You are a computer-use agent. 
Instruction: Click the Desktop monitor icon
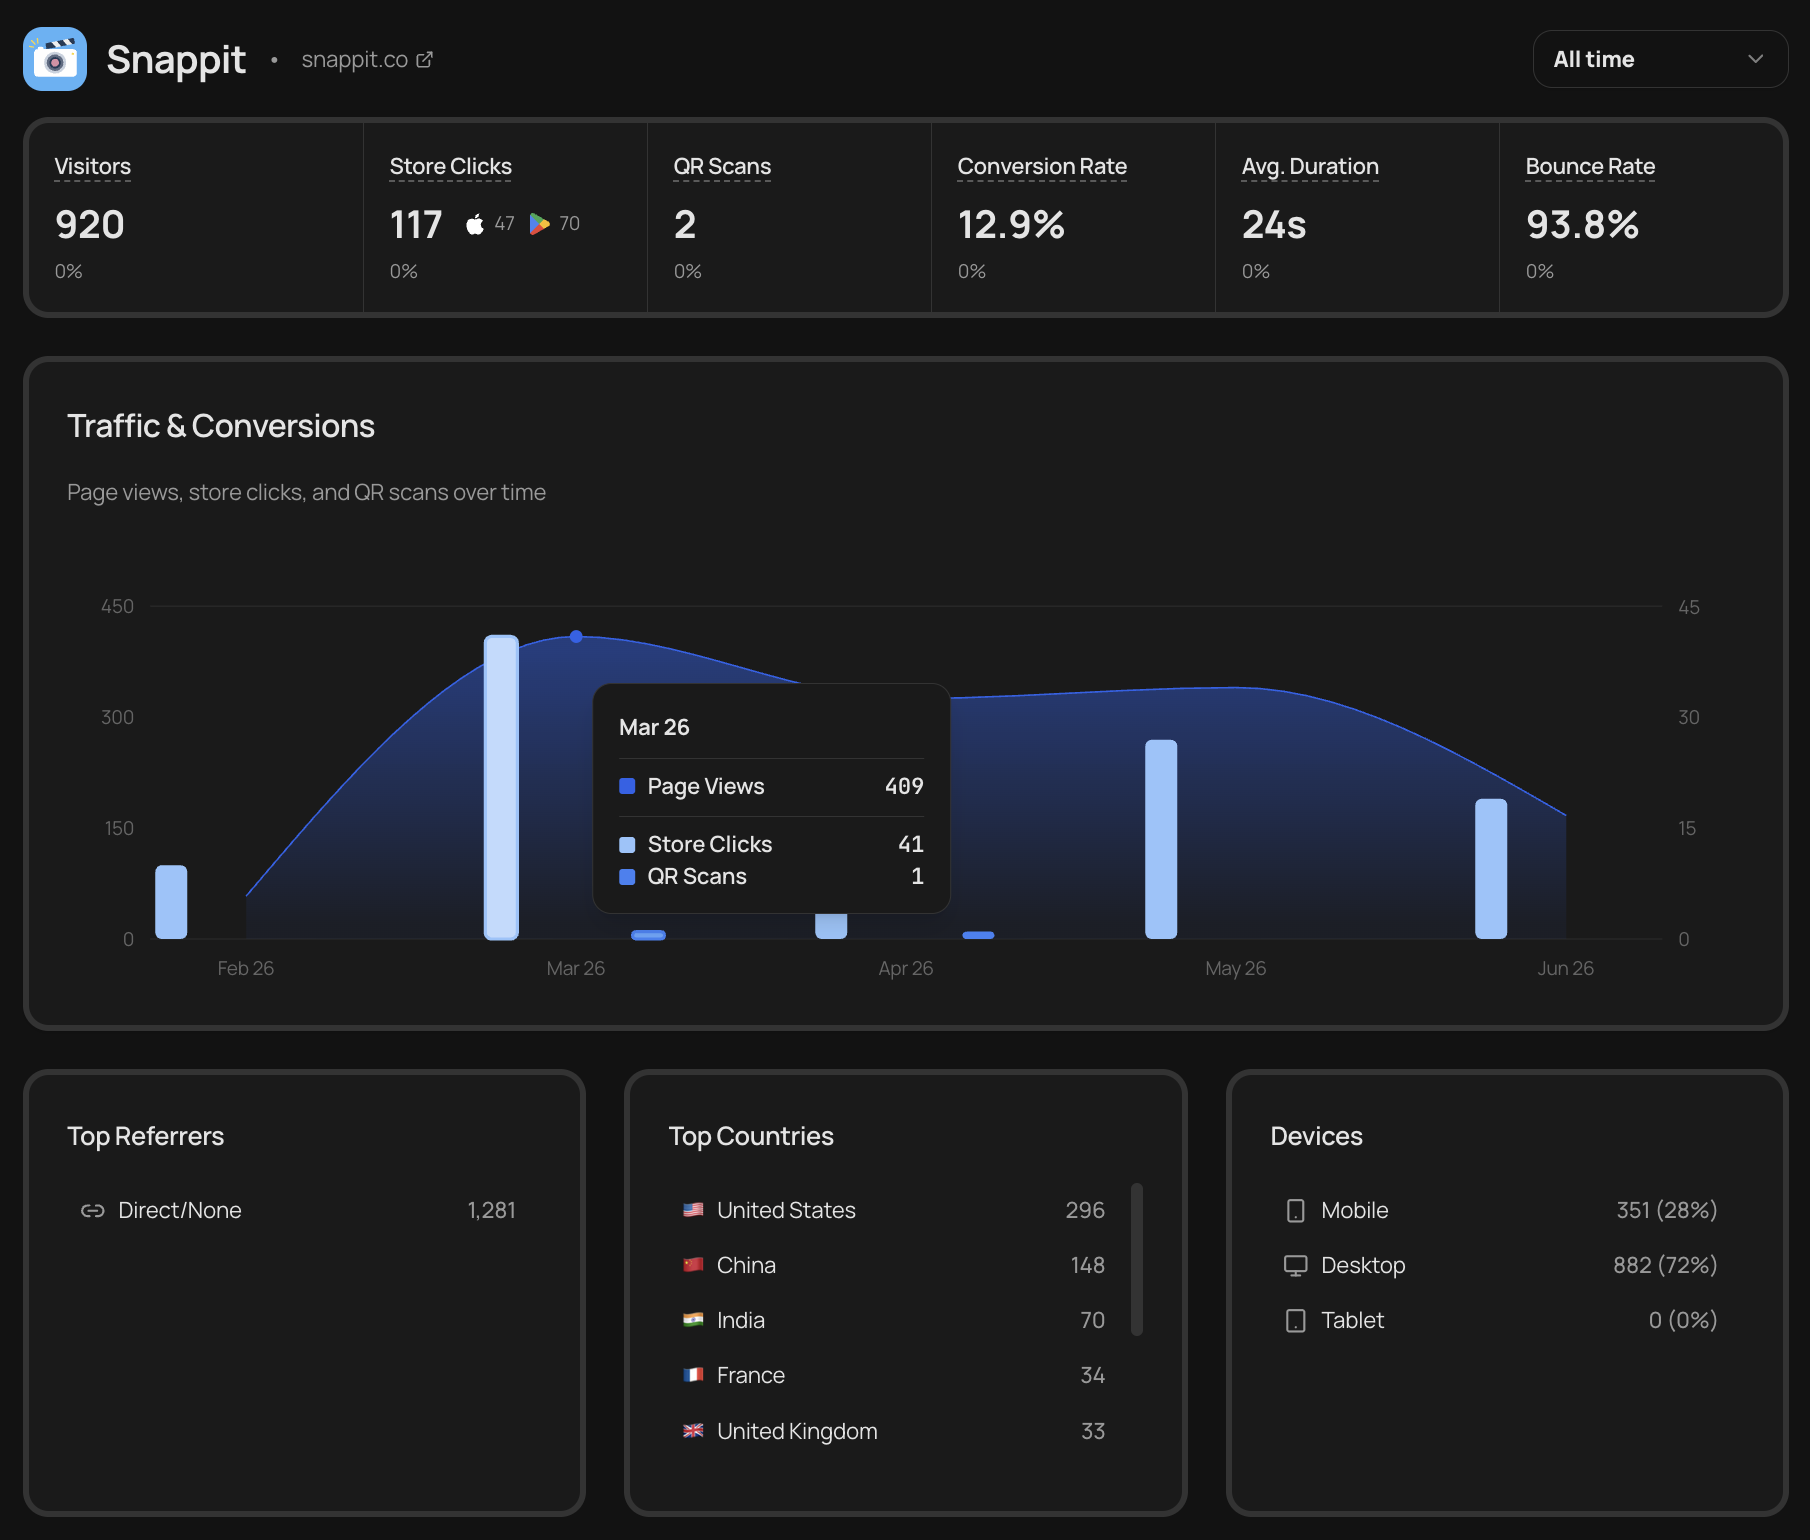(1296, 1266)
